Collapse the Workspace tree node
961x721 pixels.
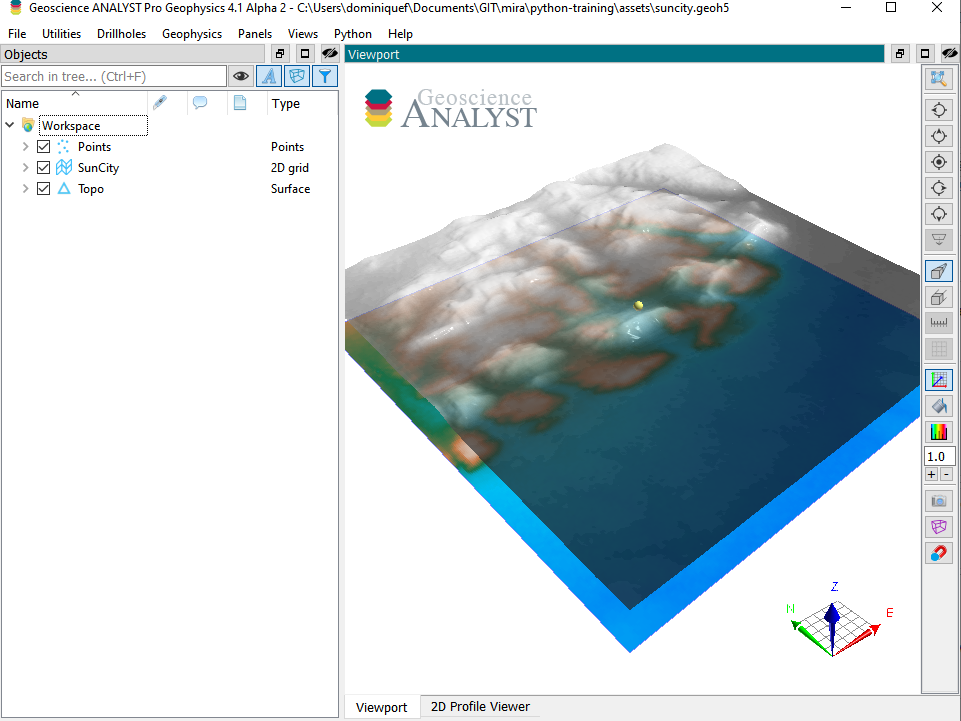point(10,125)
